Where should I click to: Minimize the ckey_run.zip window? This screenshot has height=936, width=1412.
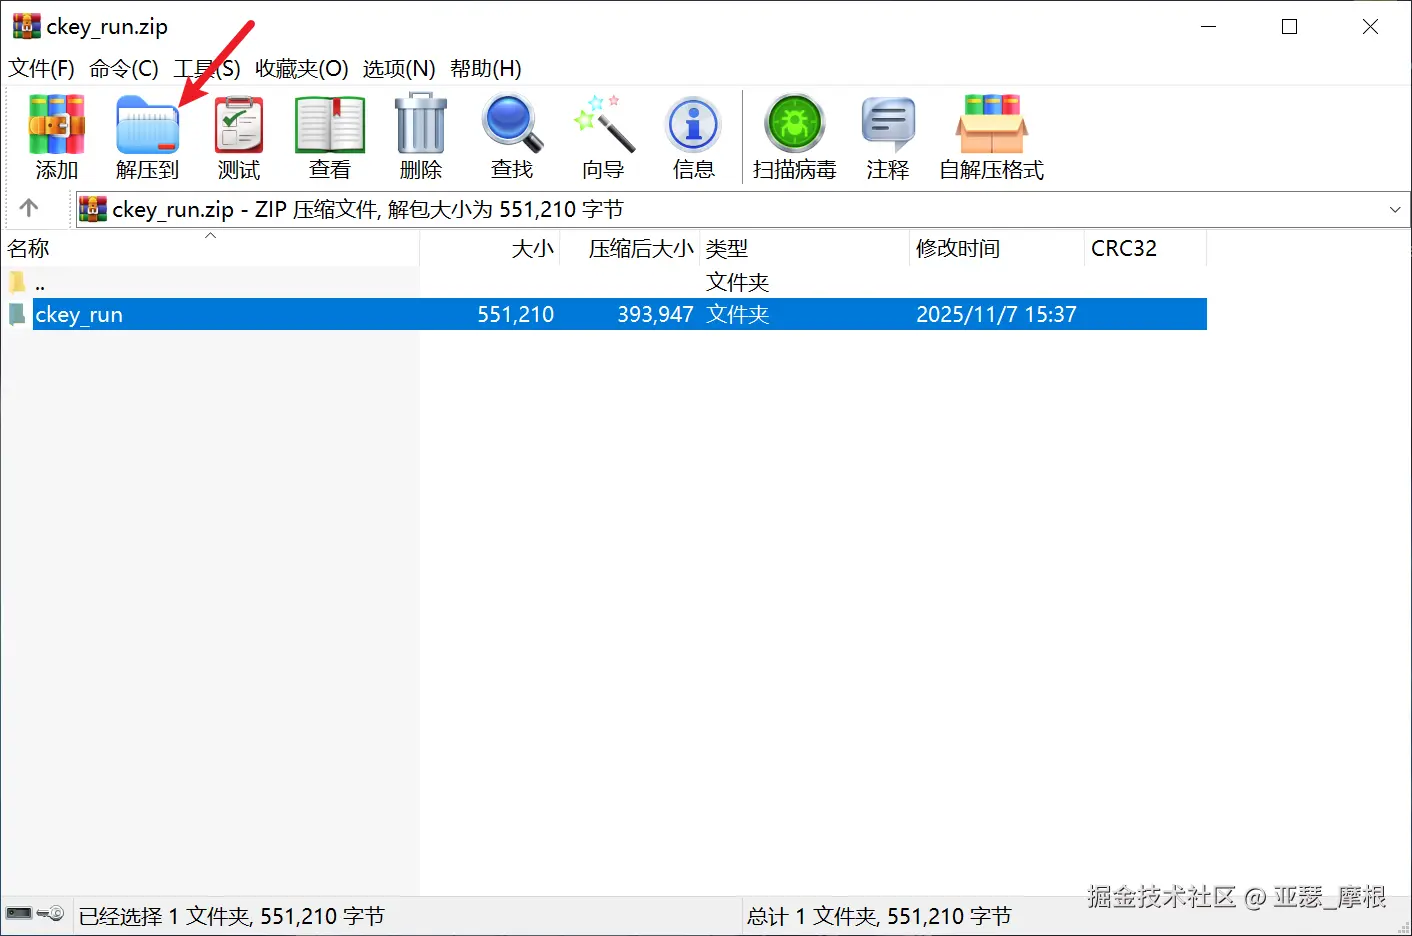pos(1208,27)
